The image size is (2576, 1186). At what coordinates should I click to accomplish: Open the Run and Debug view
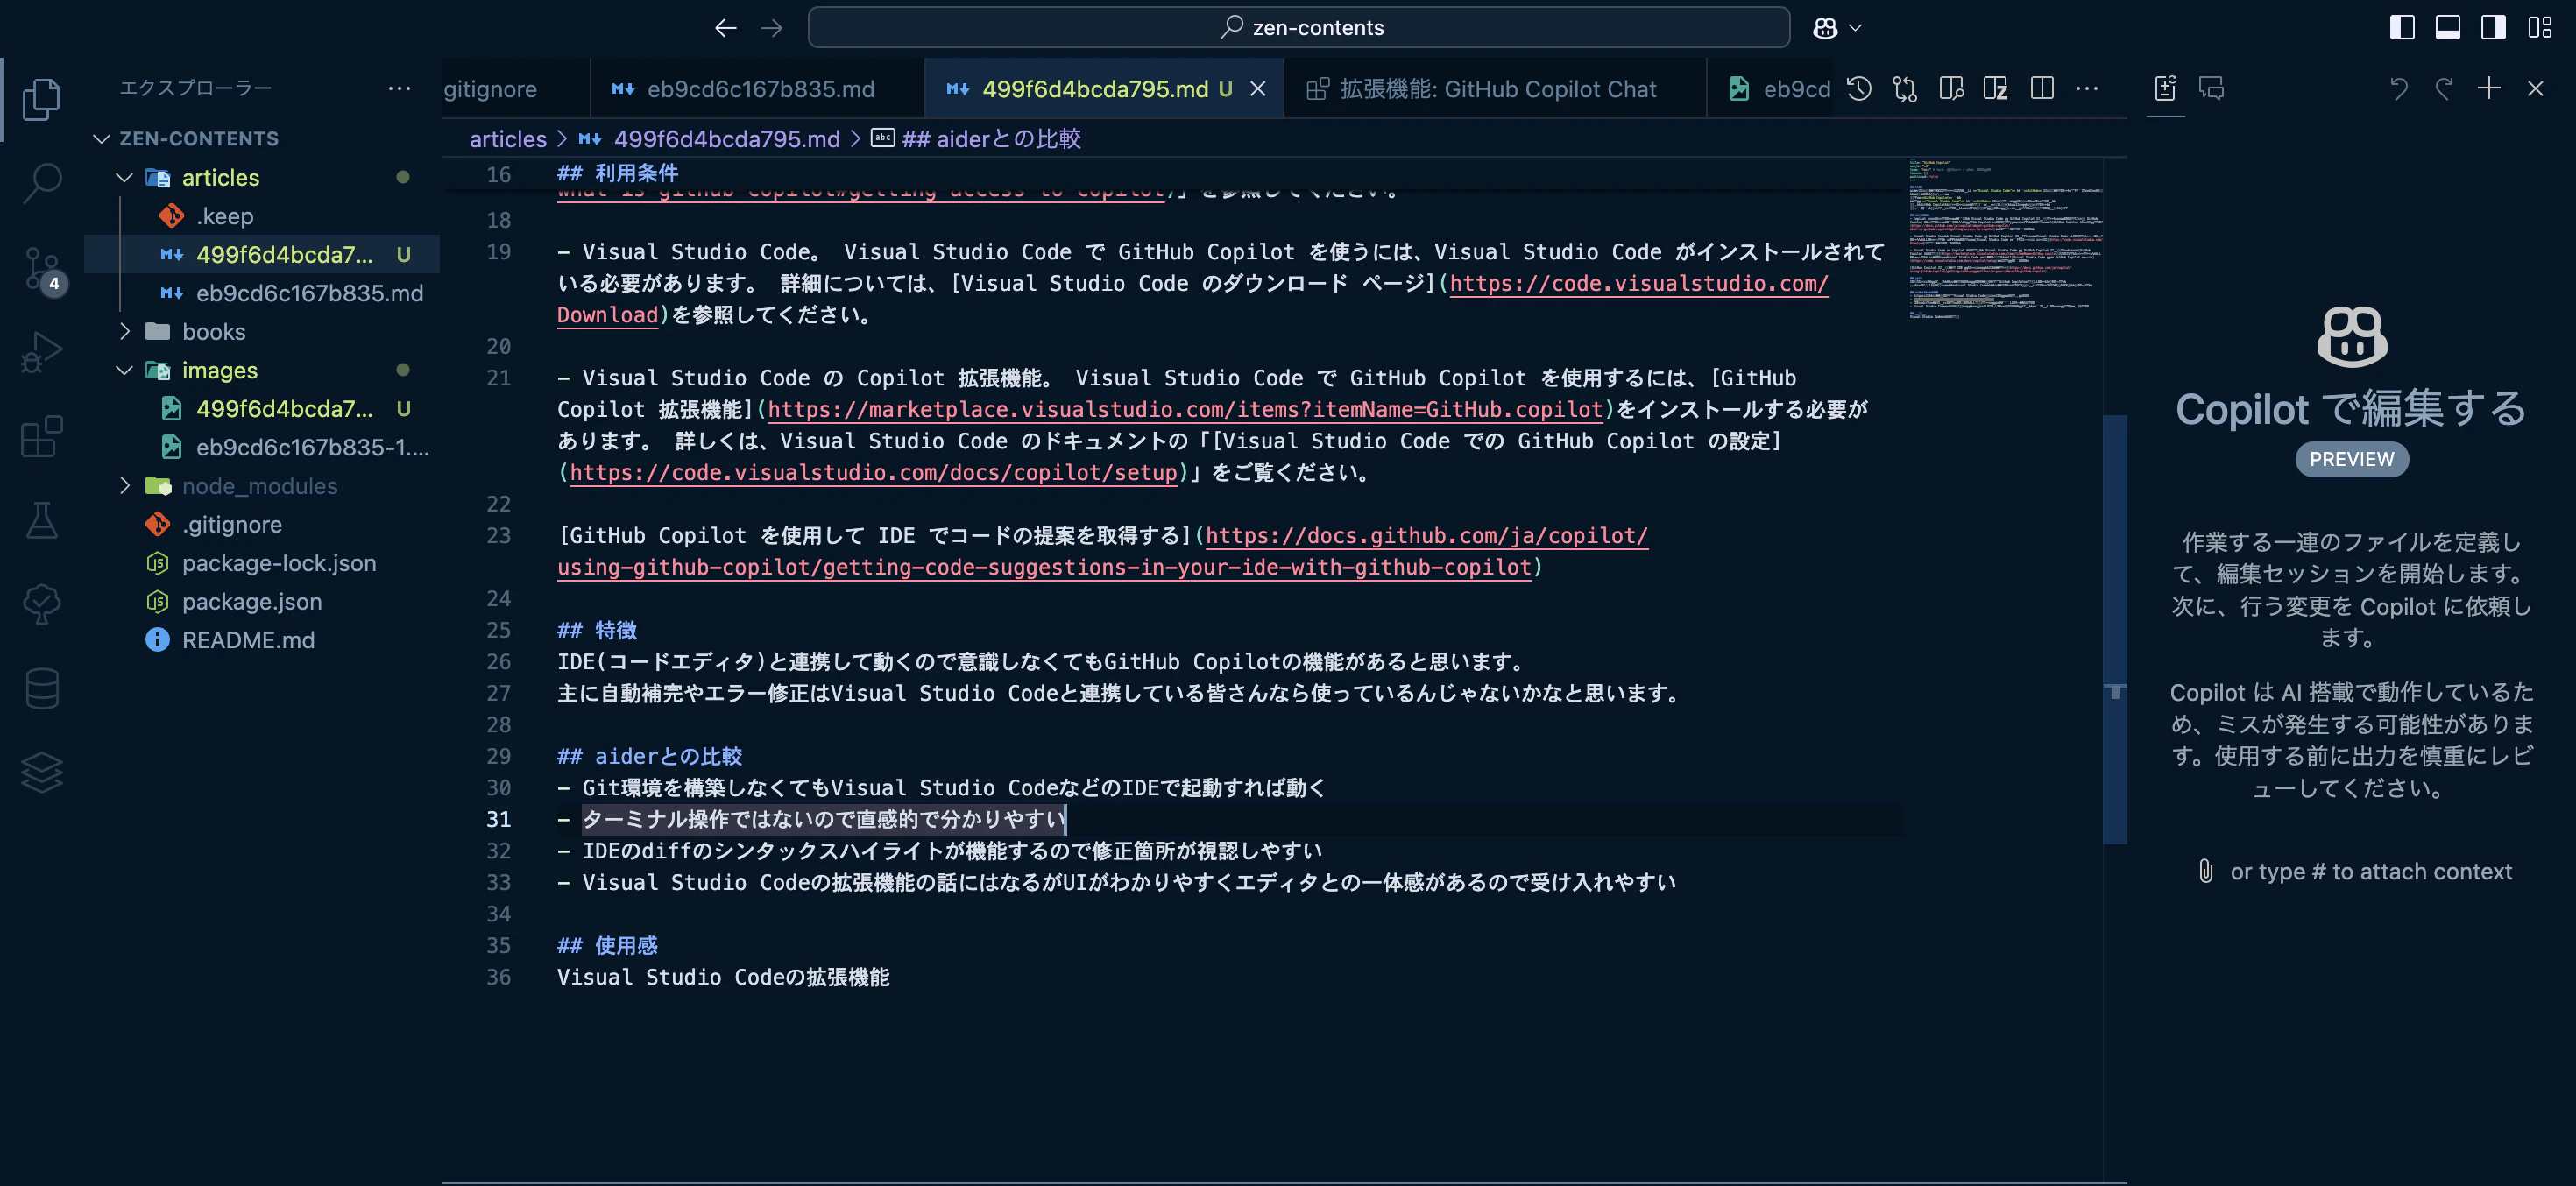[x=41, y=352]
